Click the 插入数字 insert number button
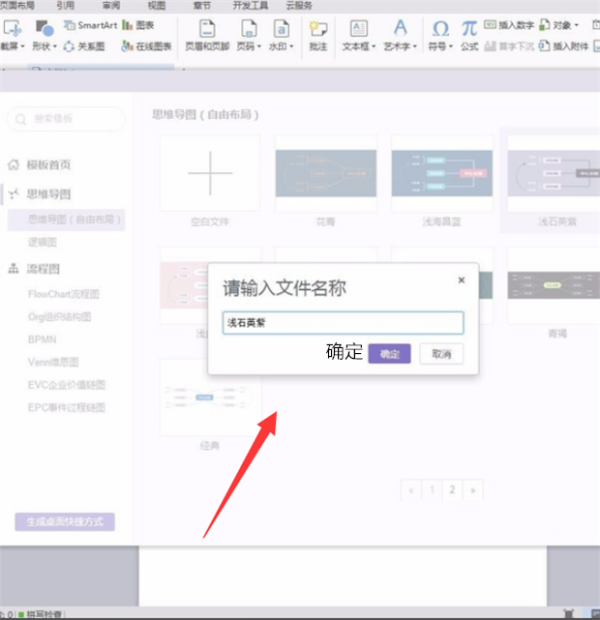Viewport: 600px width, 620px height. (x=509, y=25)
